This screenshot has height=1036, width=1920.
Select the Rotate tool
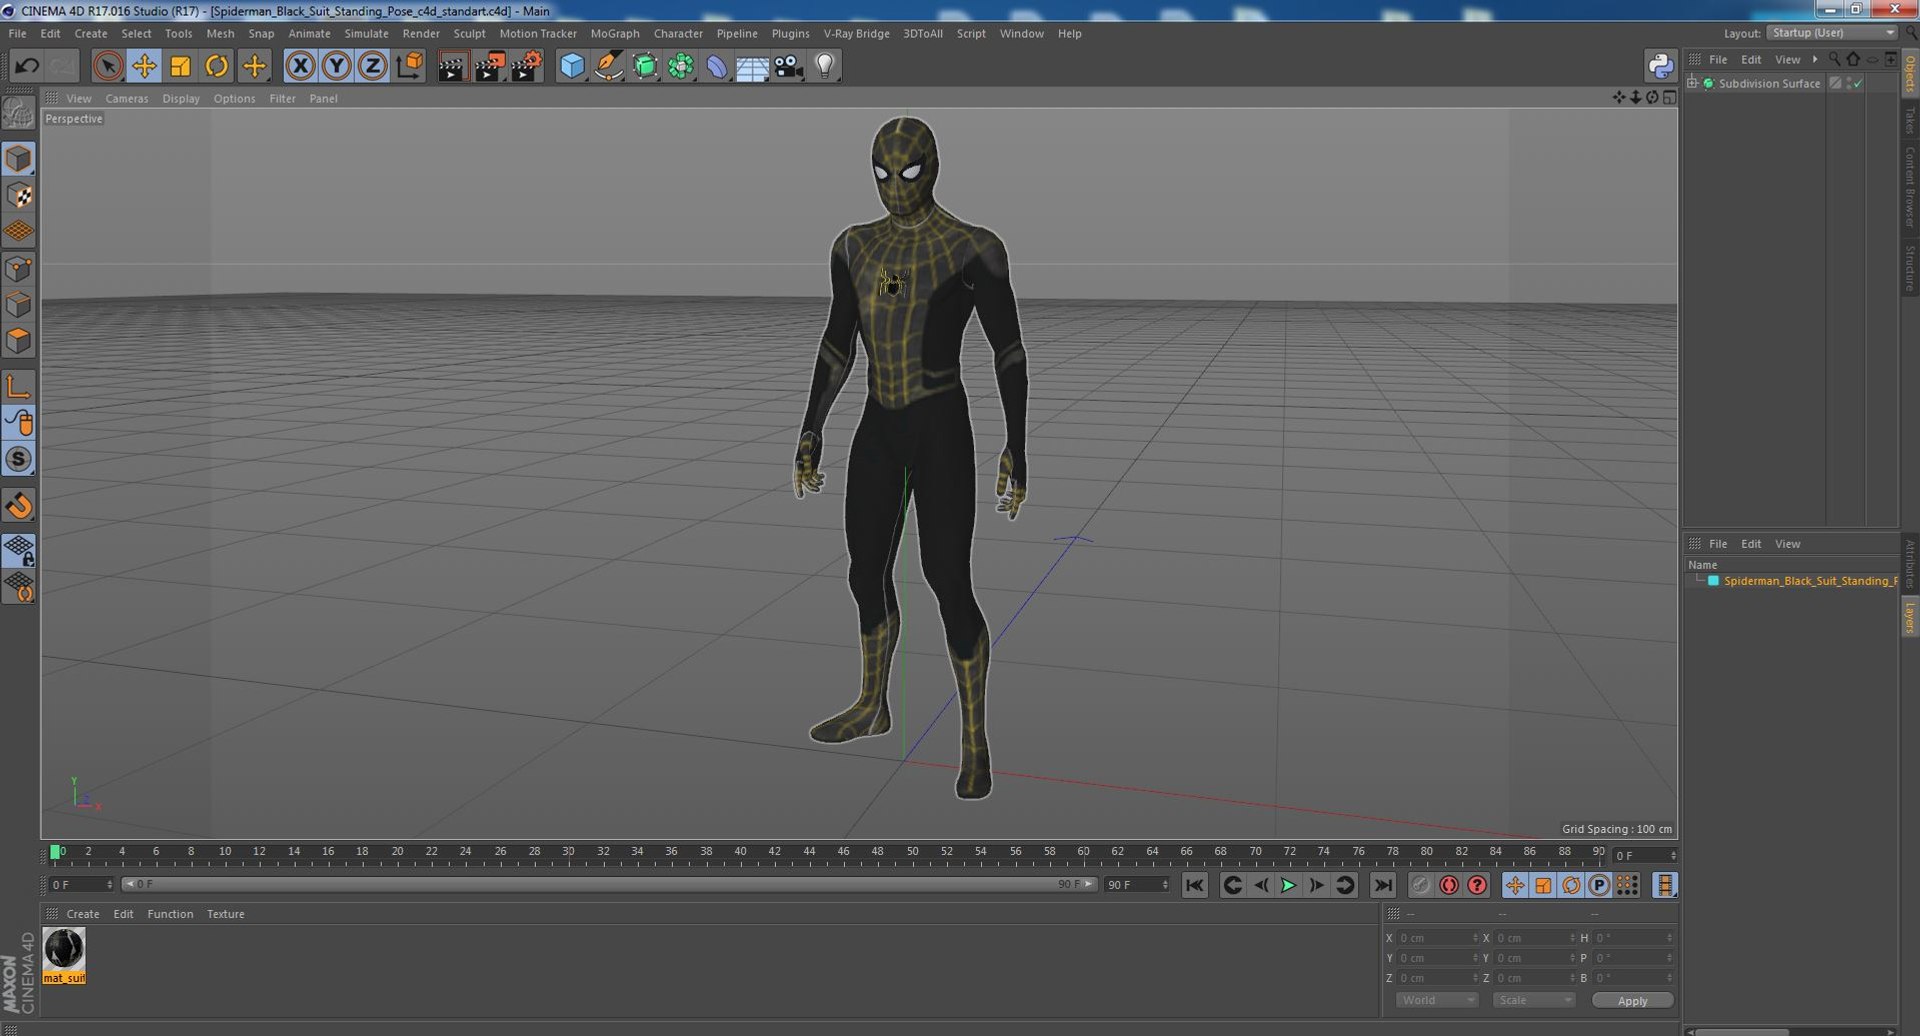point(216,67)
